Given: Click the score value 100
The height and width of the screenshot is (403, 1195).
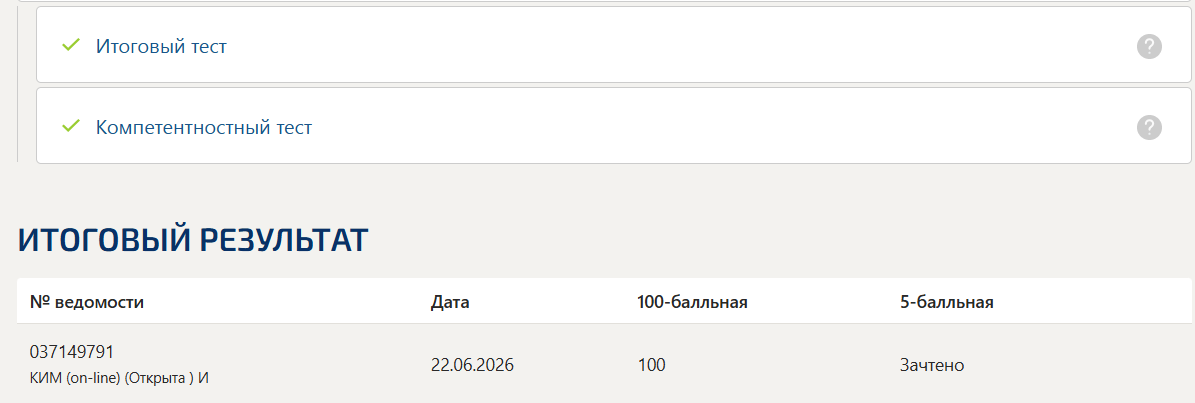Looking at the screenshot, I should point(651,365).
